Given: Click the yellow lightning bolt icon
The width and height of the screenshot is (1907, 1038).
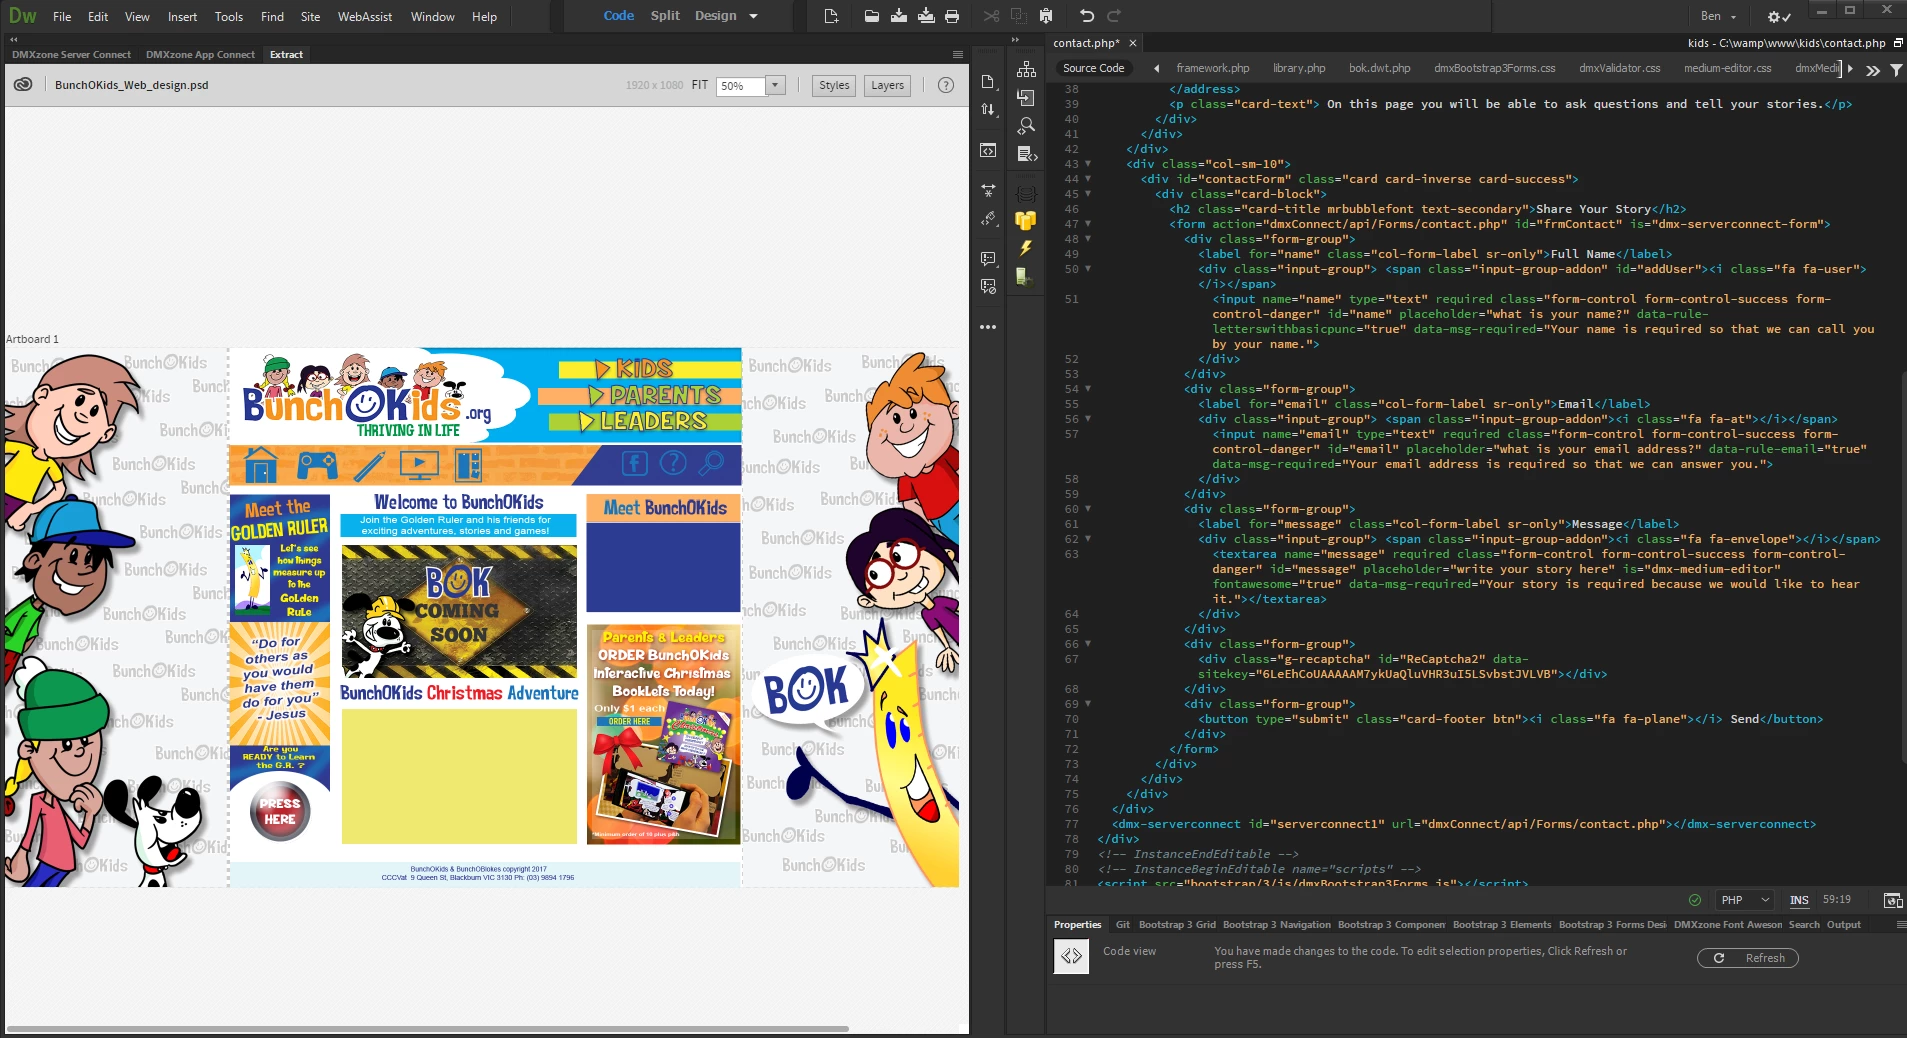Looking at the screenshot, I should click(1026, 248).
